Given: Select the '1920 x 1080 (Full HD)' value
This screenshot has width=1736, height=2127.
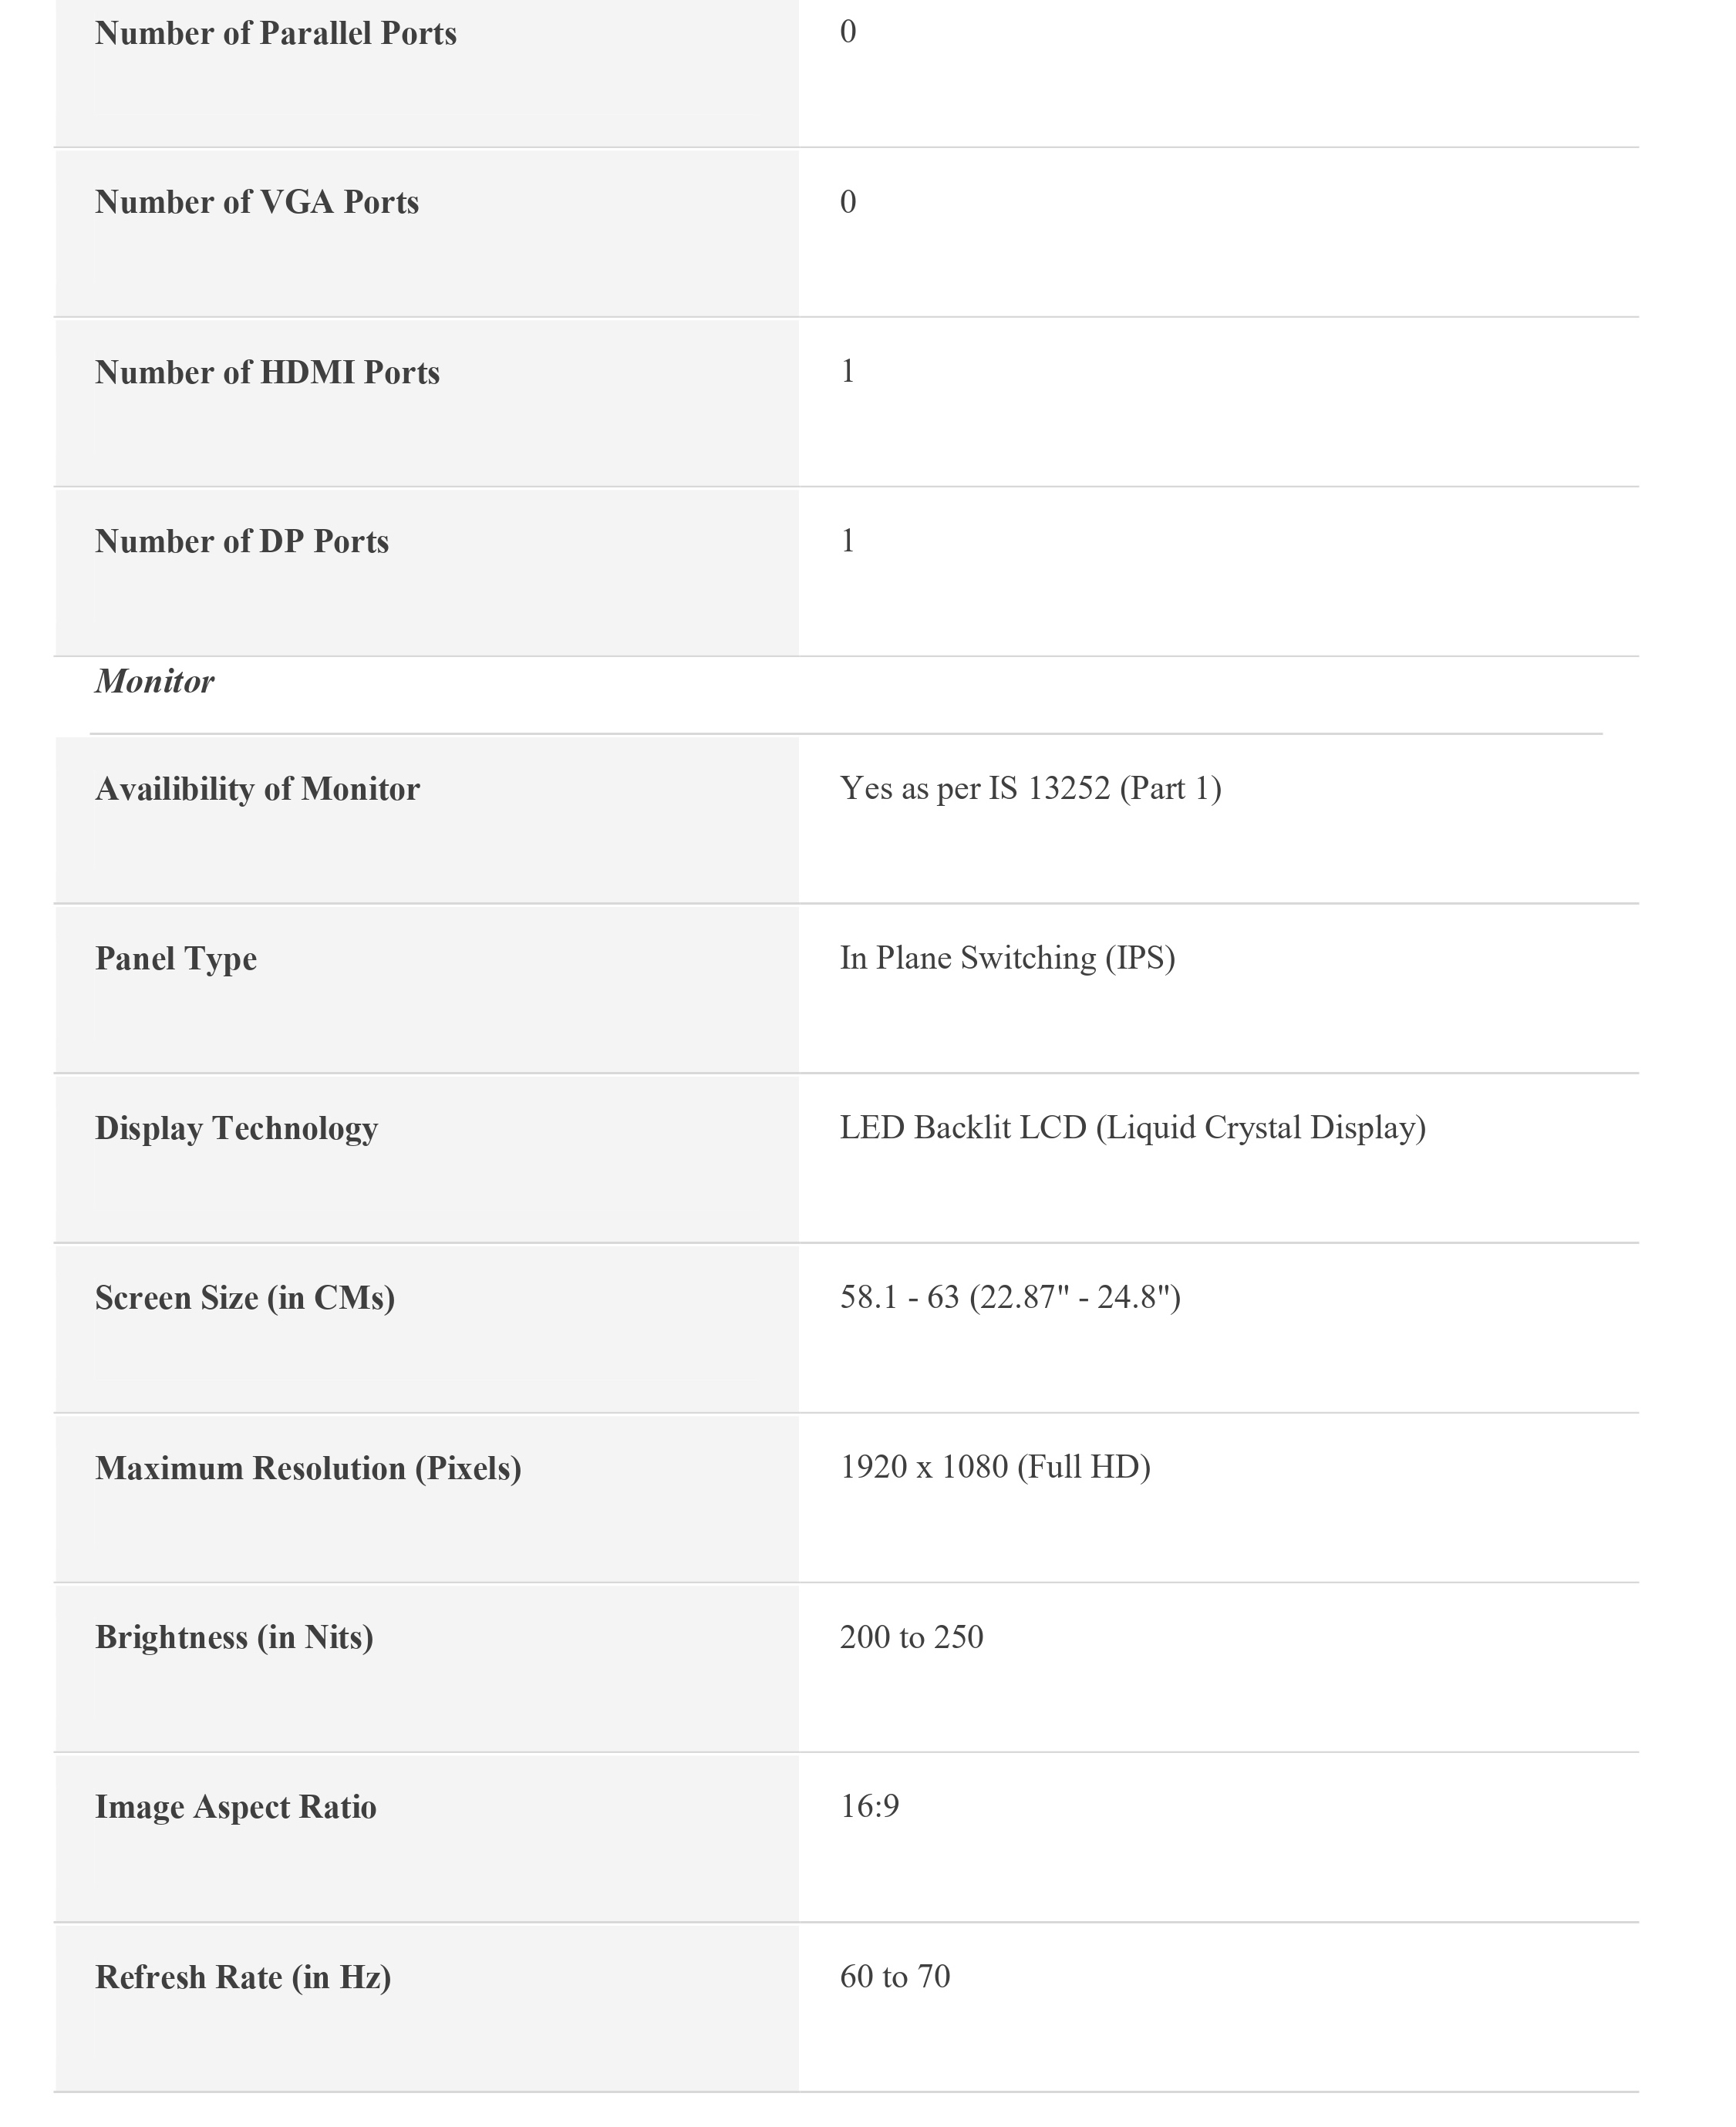Looking at the screenshot, I should pyautogui.click(x=995, y=1466).
